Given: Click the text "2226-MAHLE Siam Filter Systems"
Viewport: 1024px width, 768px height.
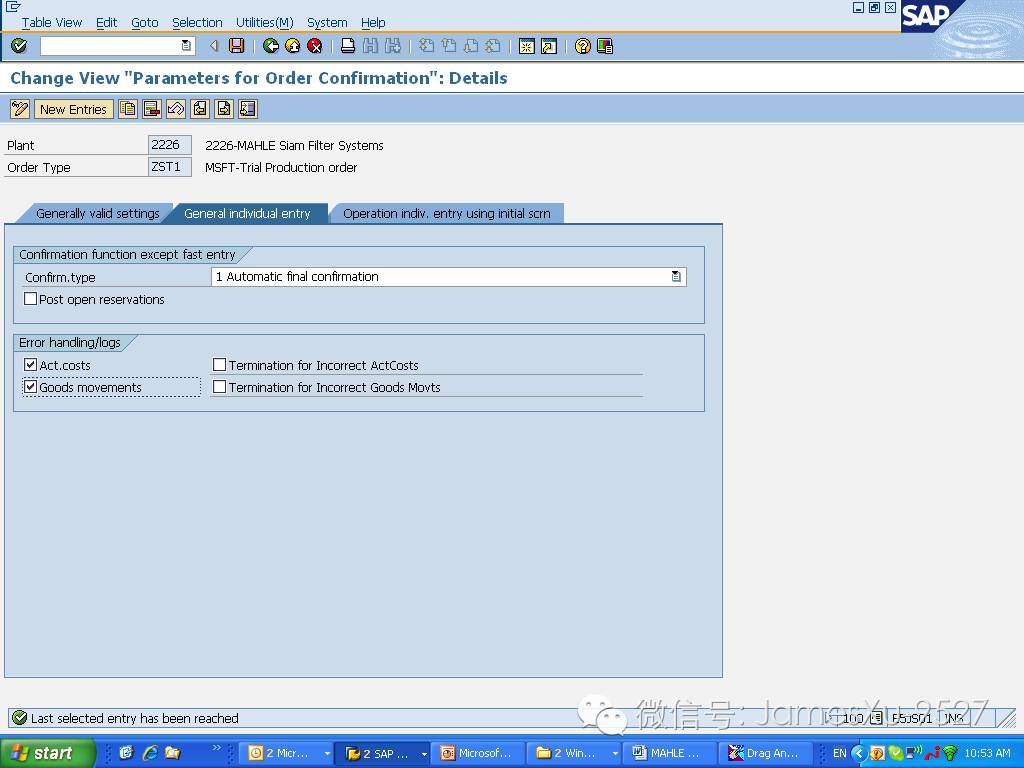Looking at the screenshot, I should coord(294,146).
